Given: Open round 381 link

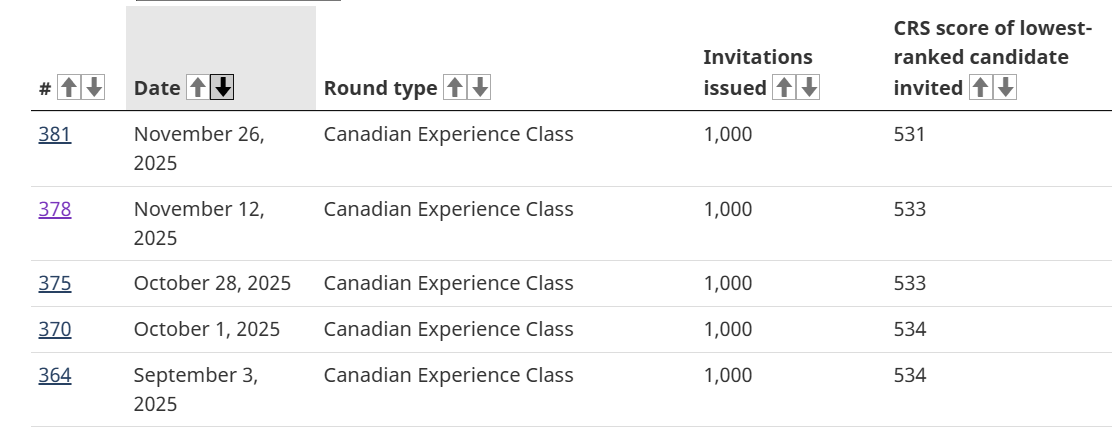Looking at the screenshot, I should [x=55, y=134].
